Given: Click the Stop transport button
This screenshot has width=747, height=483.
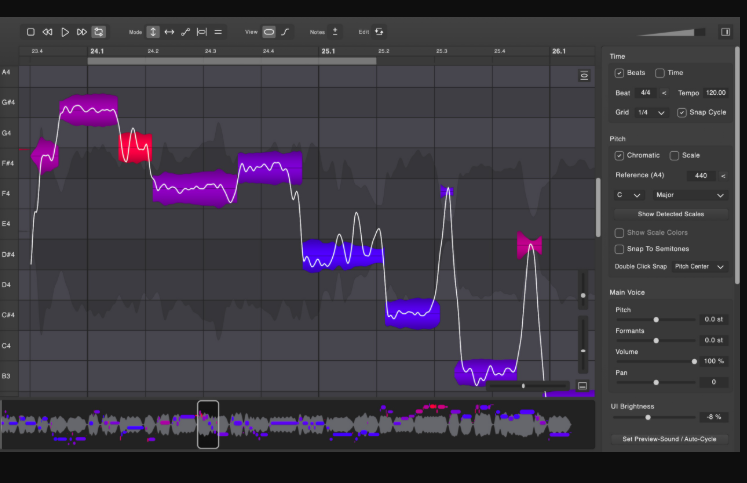Looking at the screenshot, I should click(31, 32).
